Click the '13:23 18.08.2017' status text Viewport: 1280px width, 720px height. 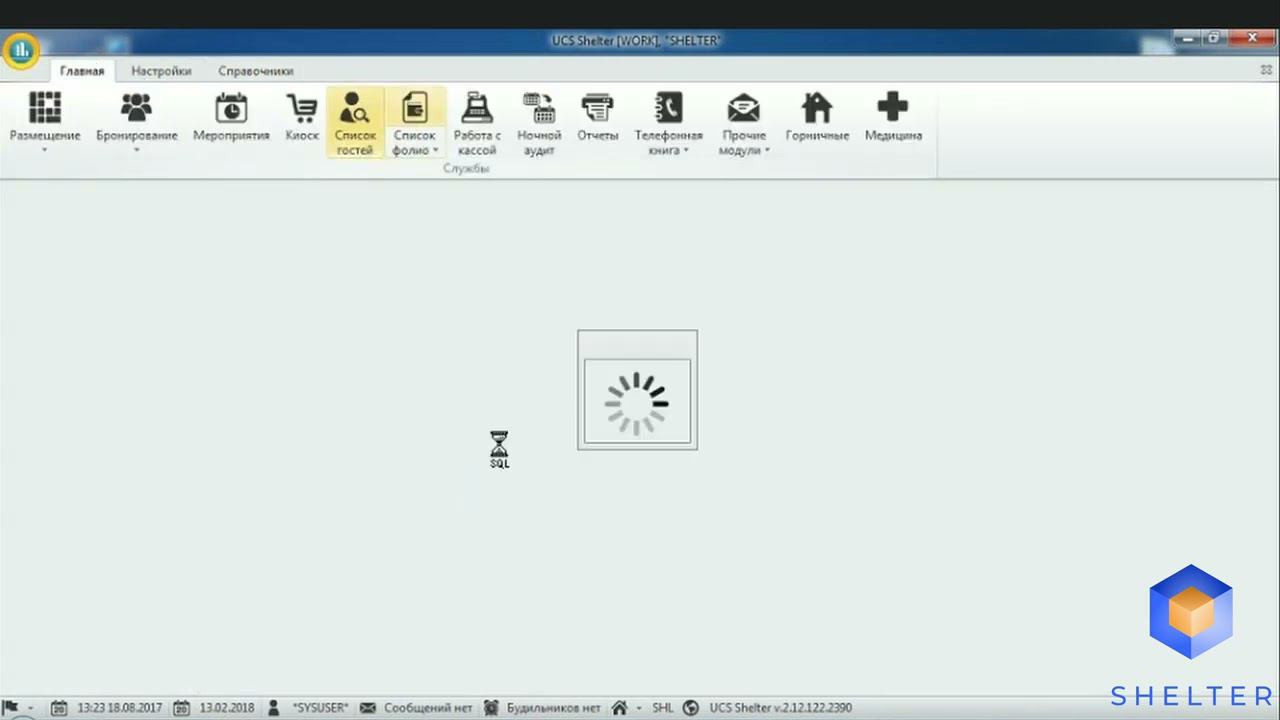coord(119,708)
